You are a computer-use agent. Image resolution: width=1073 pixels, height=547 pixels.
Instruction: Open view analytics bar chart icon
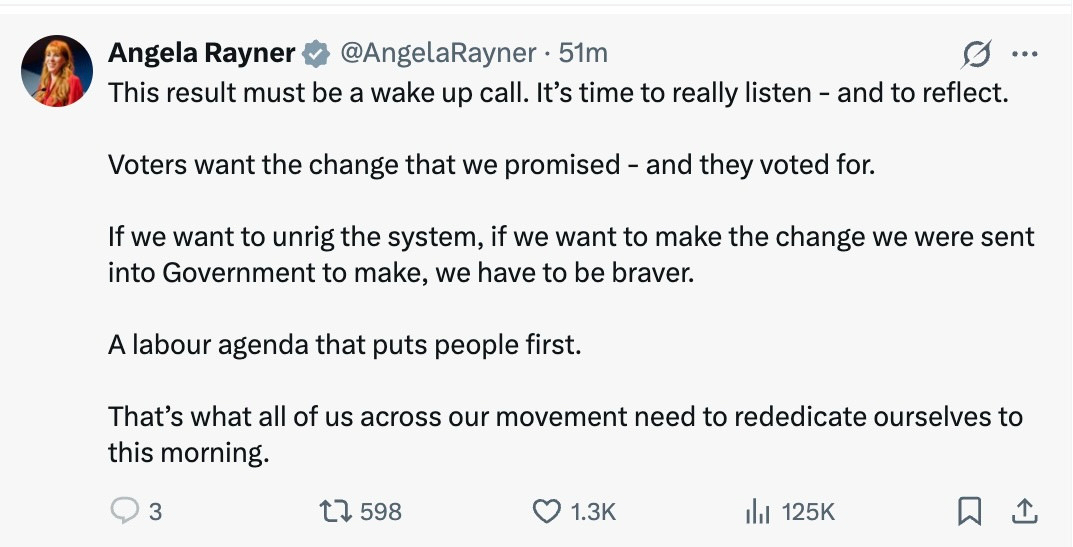(x=757, y=512)
